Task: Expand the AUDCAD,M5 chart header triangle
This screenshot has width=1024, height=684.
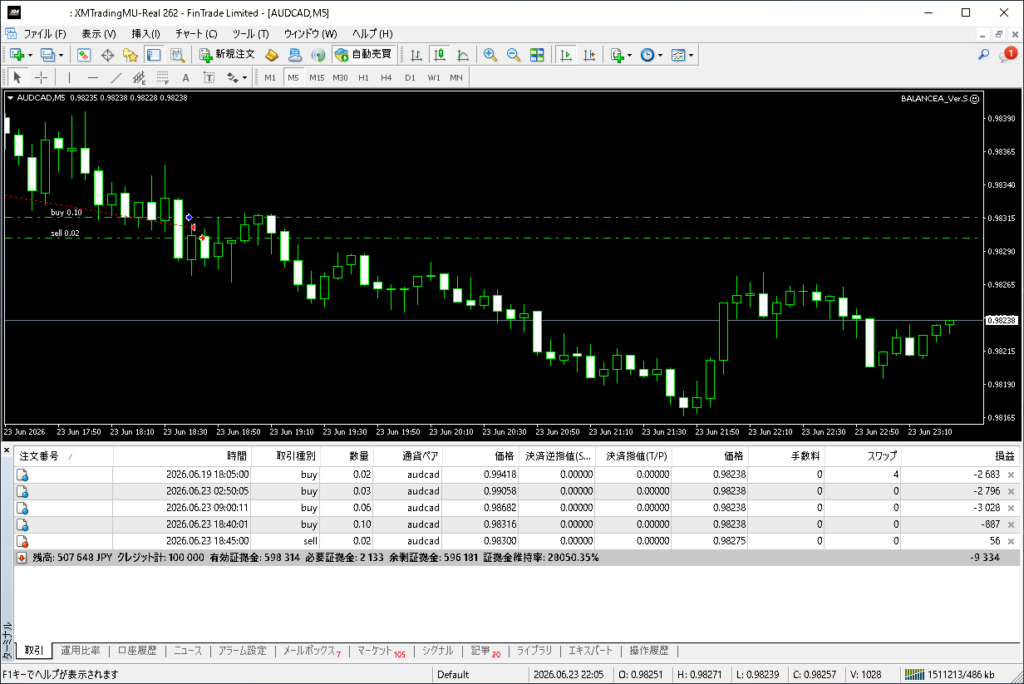Action: tap(10, 98)
